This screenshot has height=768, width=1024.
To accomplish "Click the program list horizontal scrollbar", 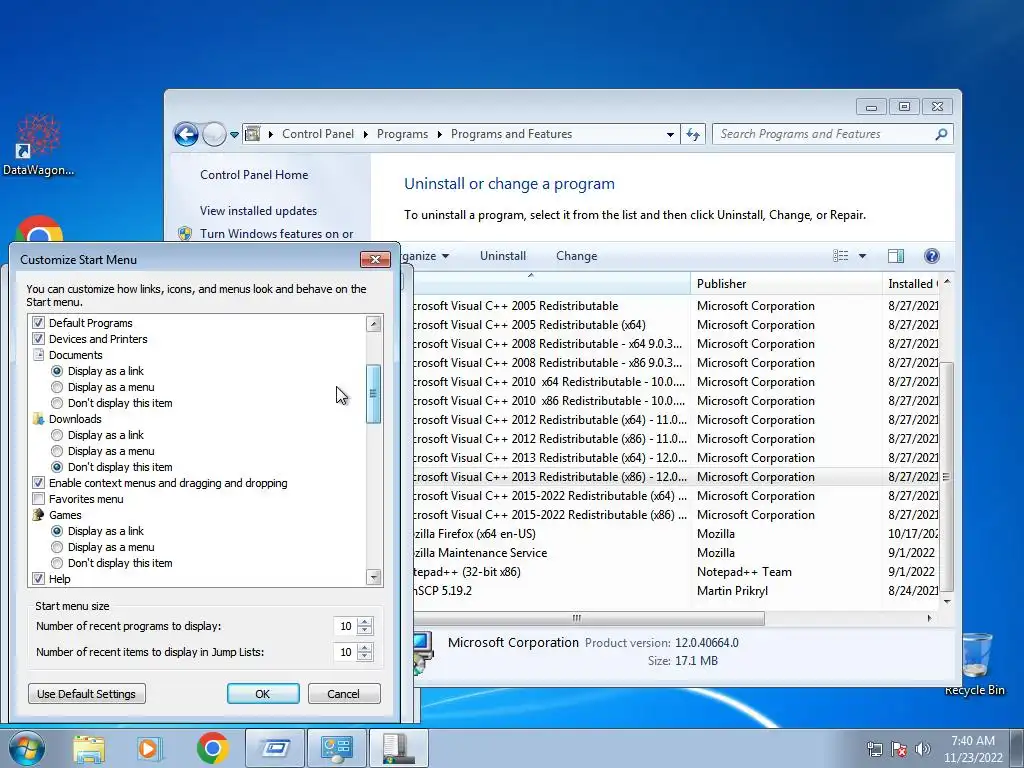I will 588,618.
